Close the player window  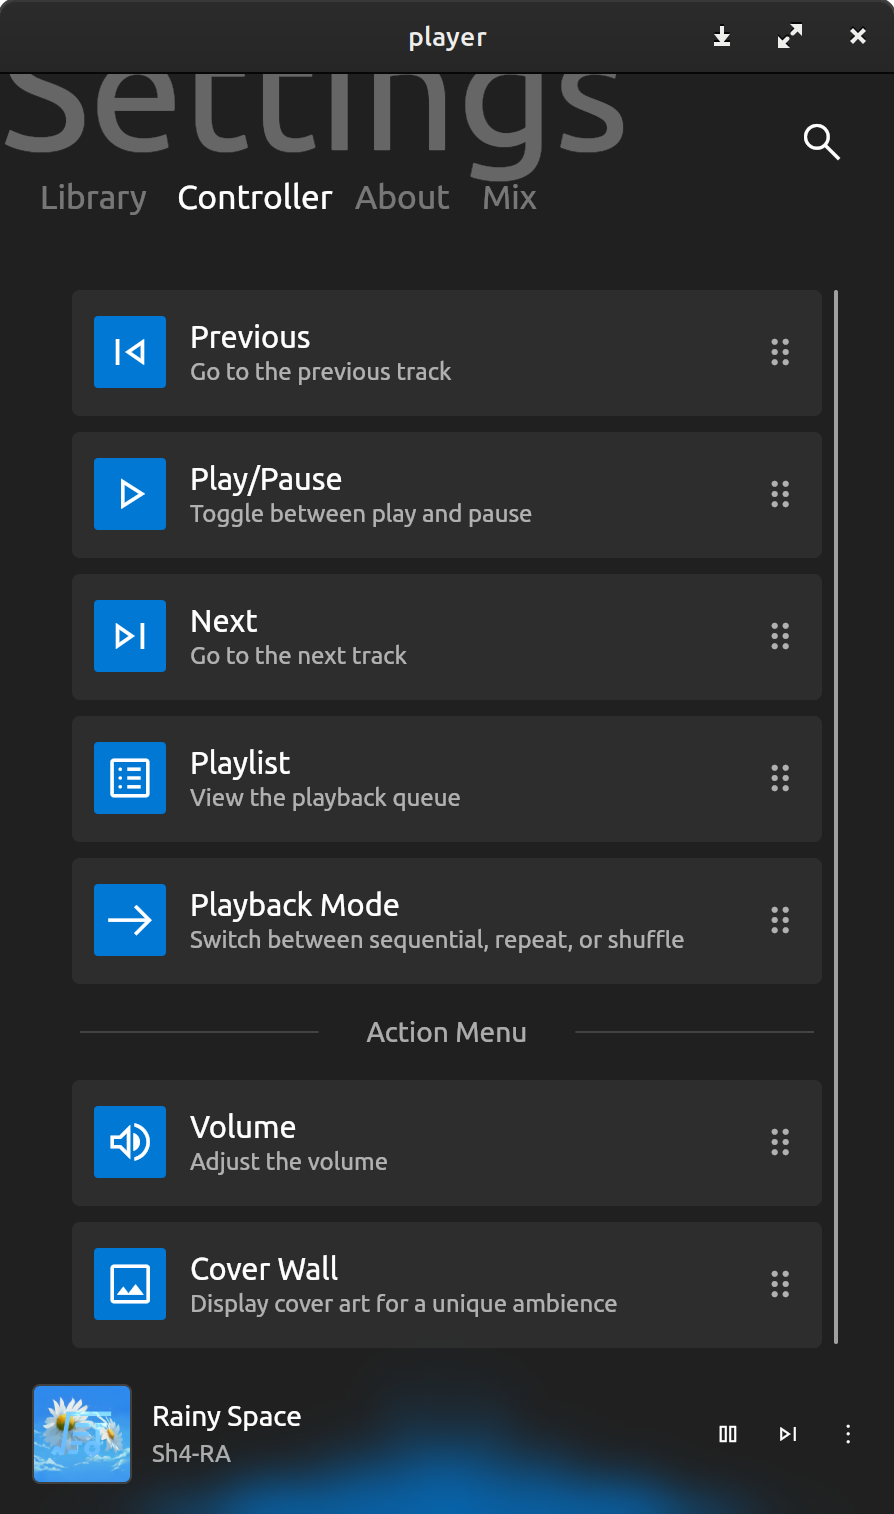click(x=858, y=37)
